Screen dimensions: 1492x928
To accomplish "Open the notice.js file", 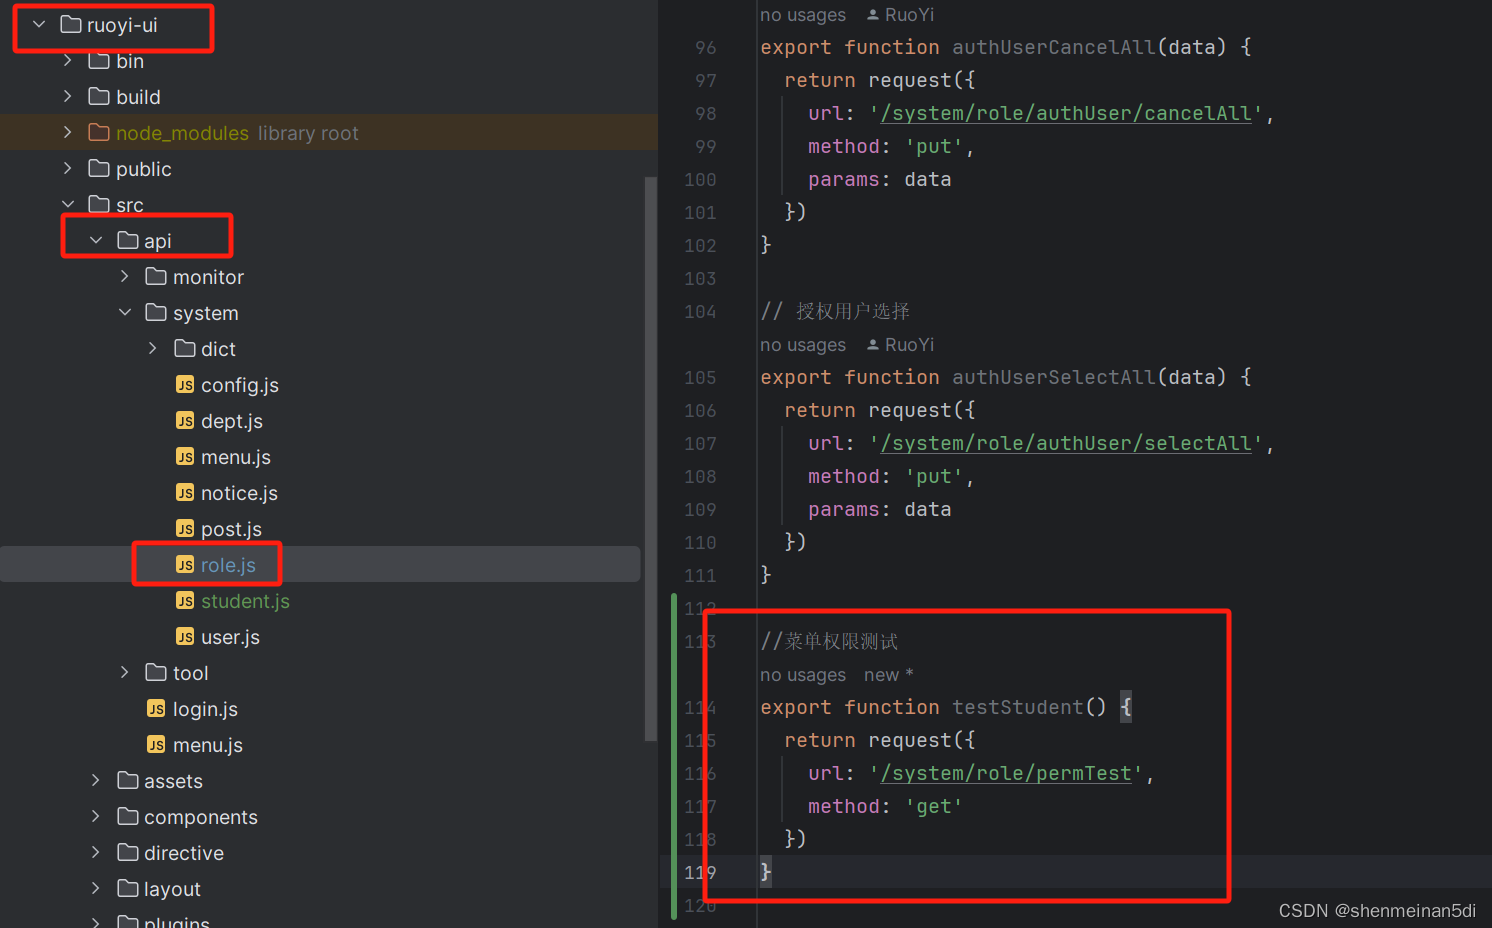I will (239, 493).
